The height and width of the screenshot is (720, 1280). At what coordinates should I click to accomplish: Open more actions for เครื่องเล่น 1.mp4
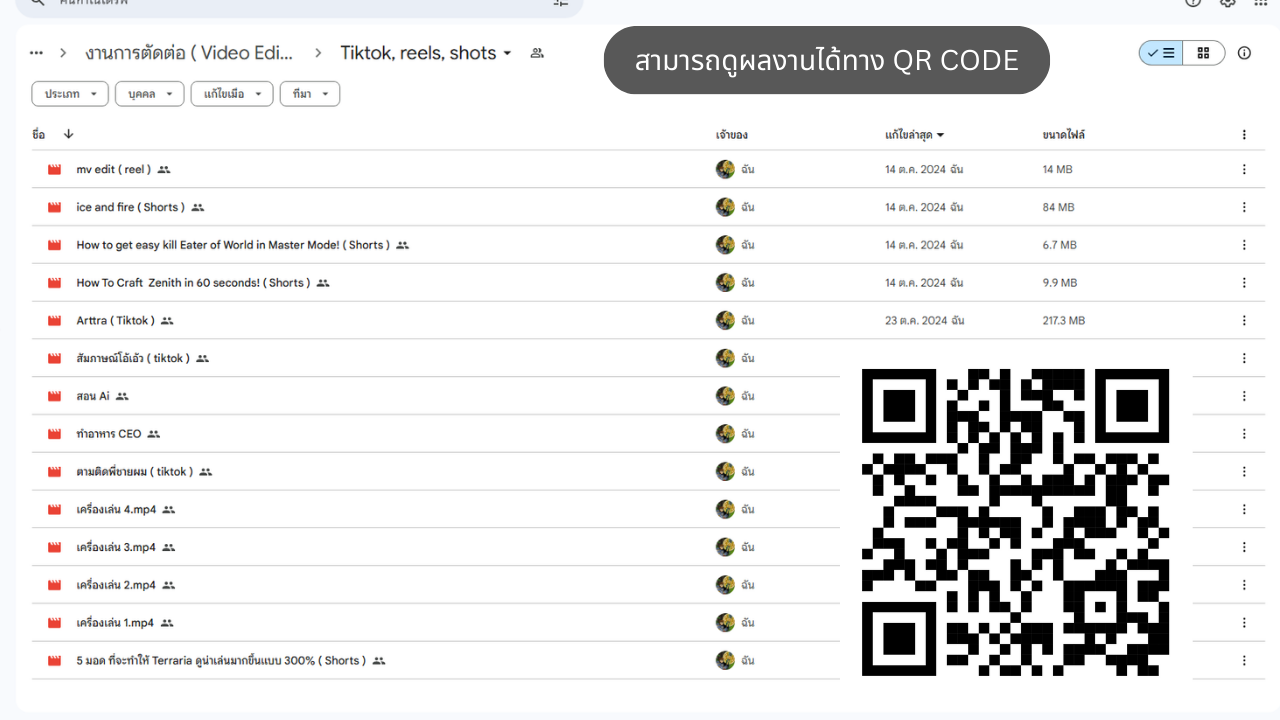click(1244, 623)
